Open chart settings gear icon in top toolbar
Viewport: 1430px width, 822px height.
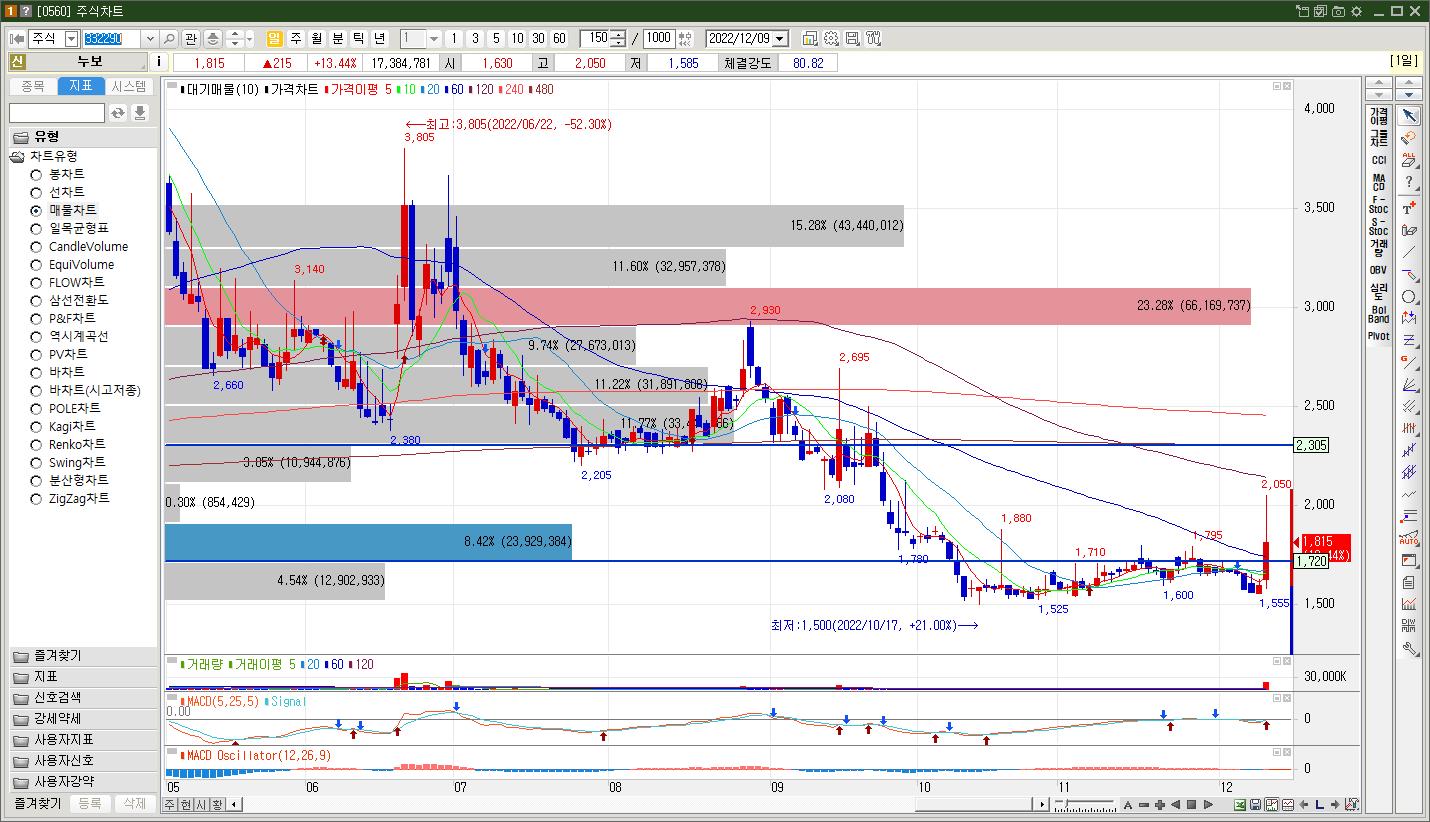[x=831, y=39]
